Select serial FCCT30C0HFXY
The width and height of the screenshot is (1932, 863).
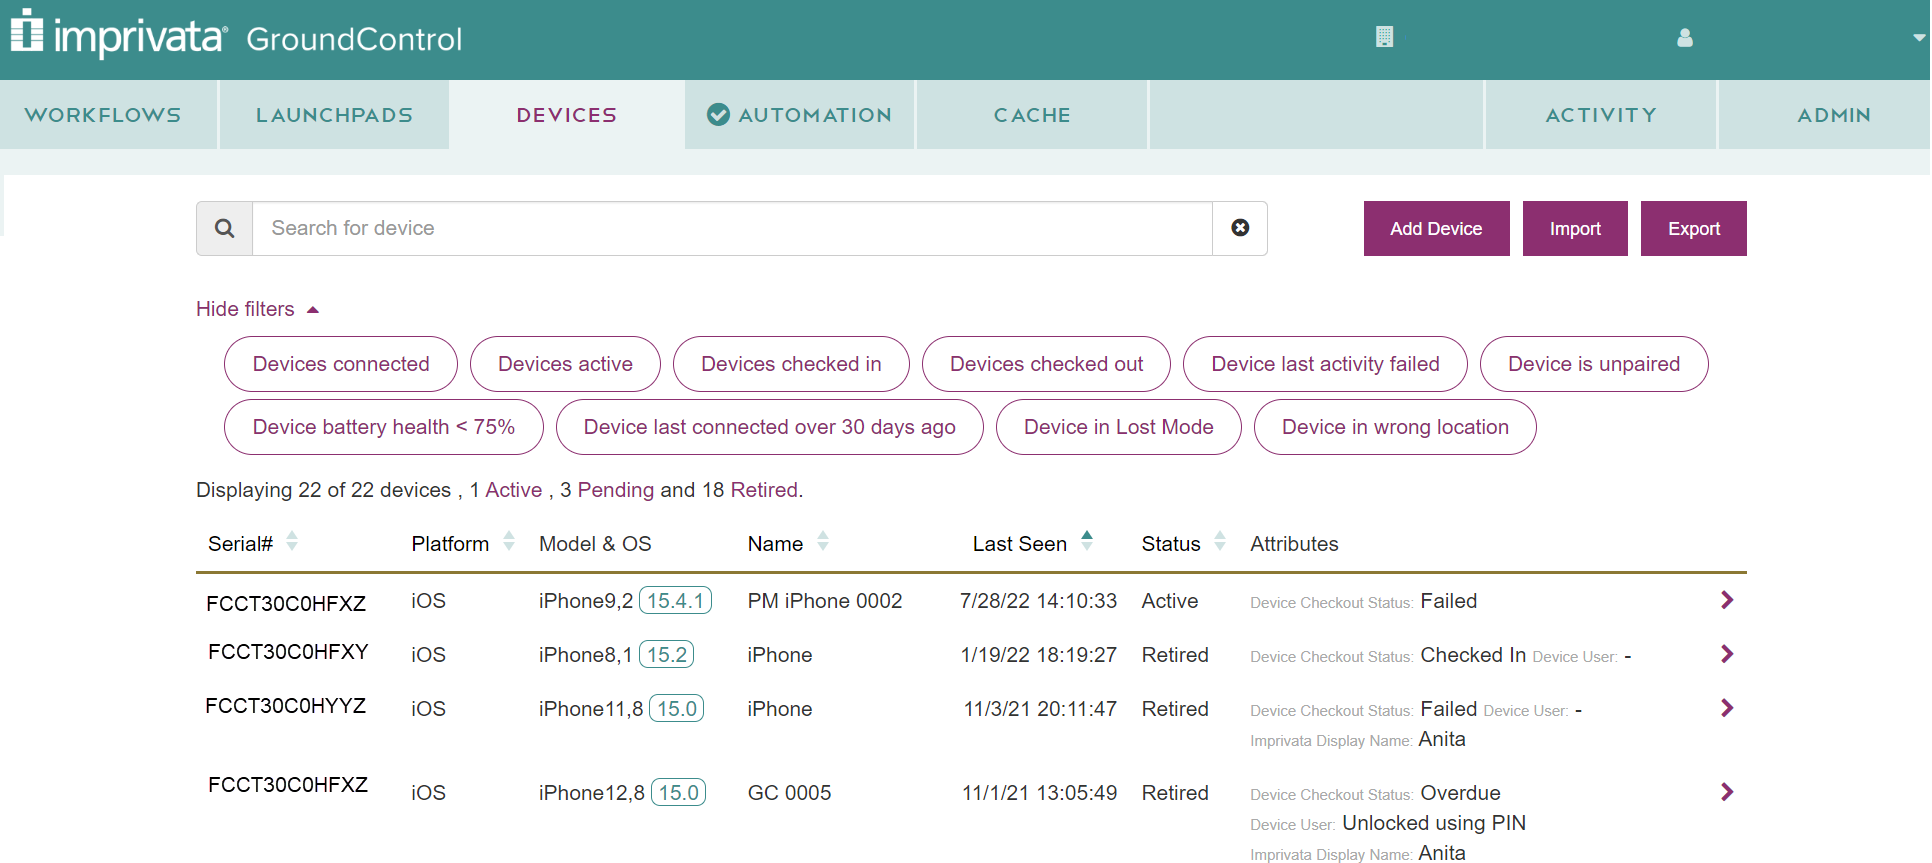click(288, 652)
